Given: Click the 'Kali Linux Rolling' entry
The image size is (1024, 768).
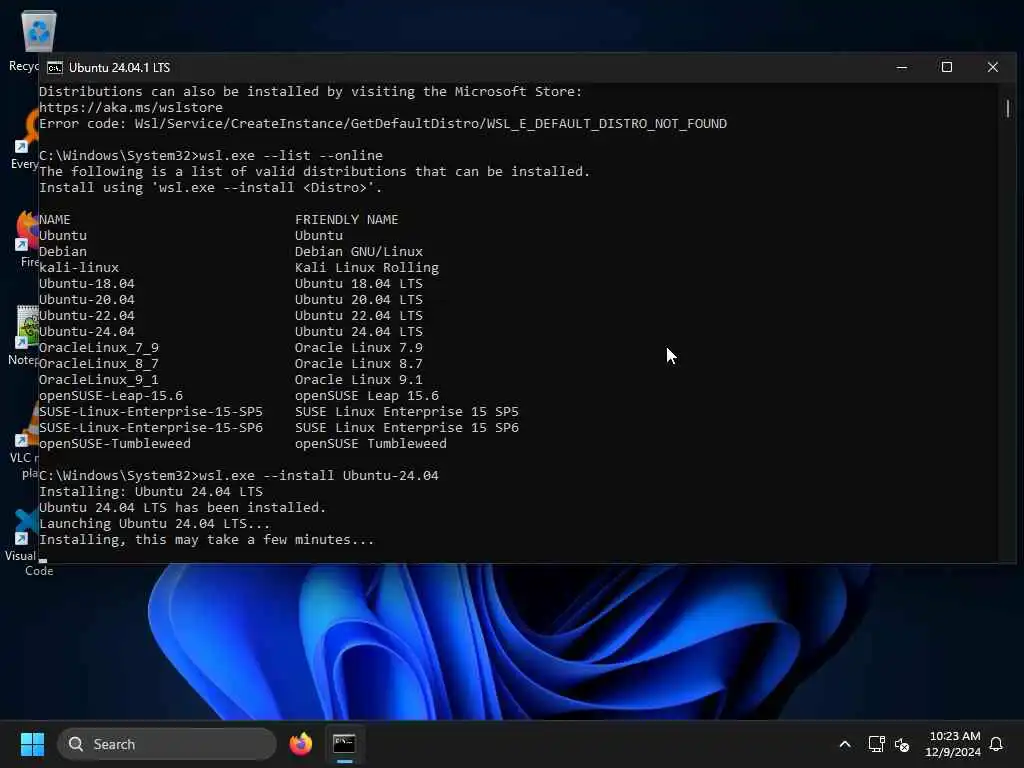Looking at the screenshot, I should click(x=366, y=267).
